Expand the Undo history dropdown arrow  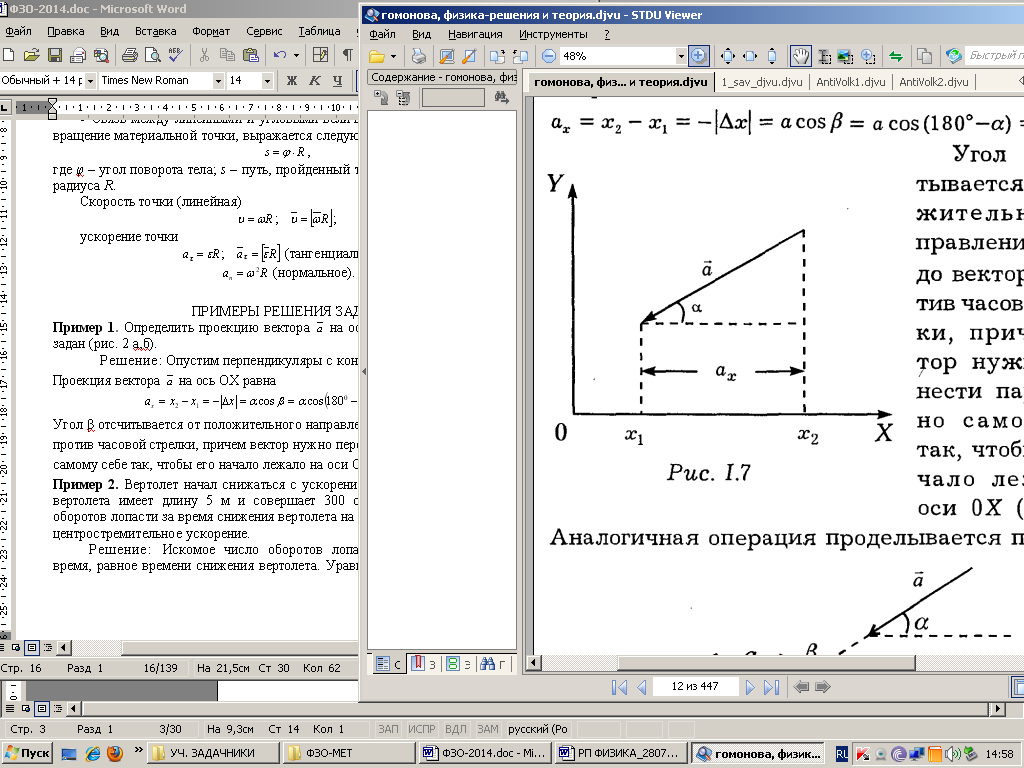[x=296, y=56]
